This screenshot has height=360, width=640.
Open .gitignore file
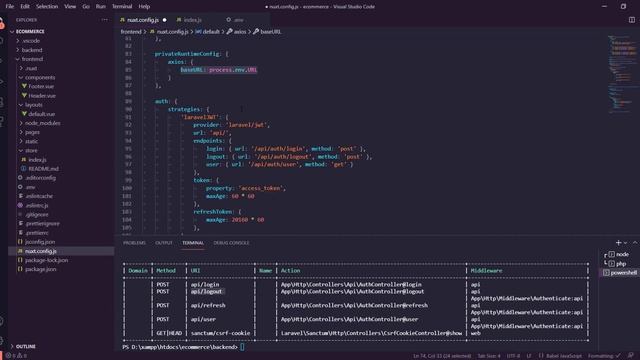(x=37, y=214)
